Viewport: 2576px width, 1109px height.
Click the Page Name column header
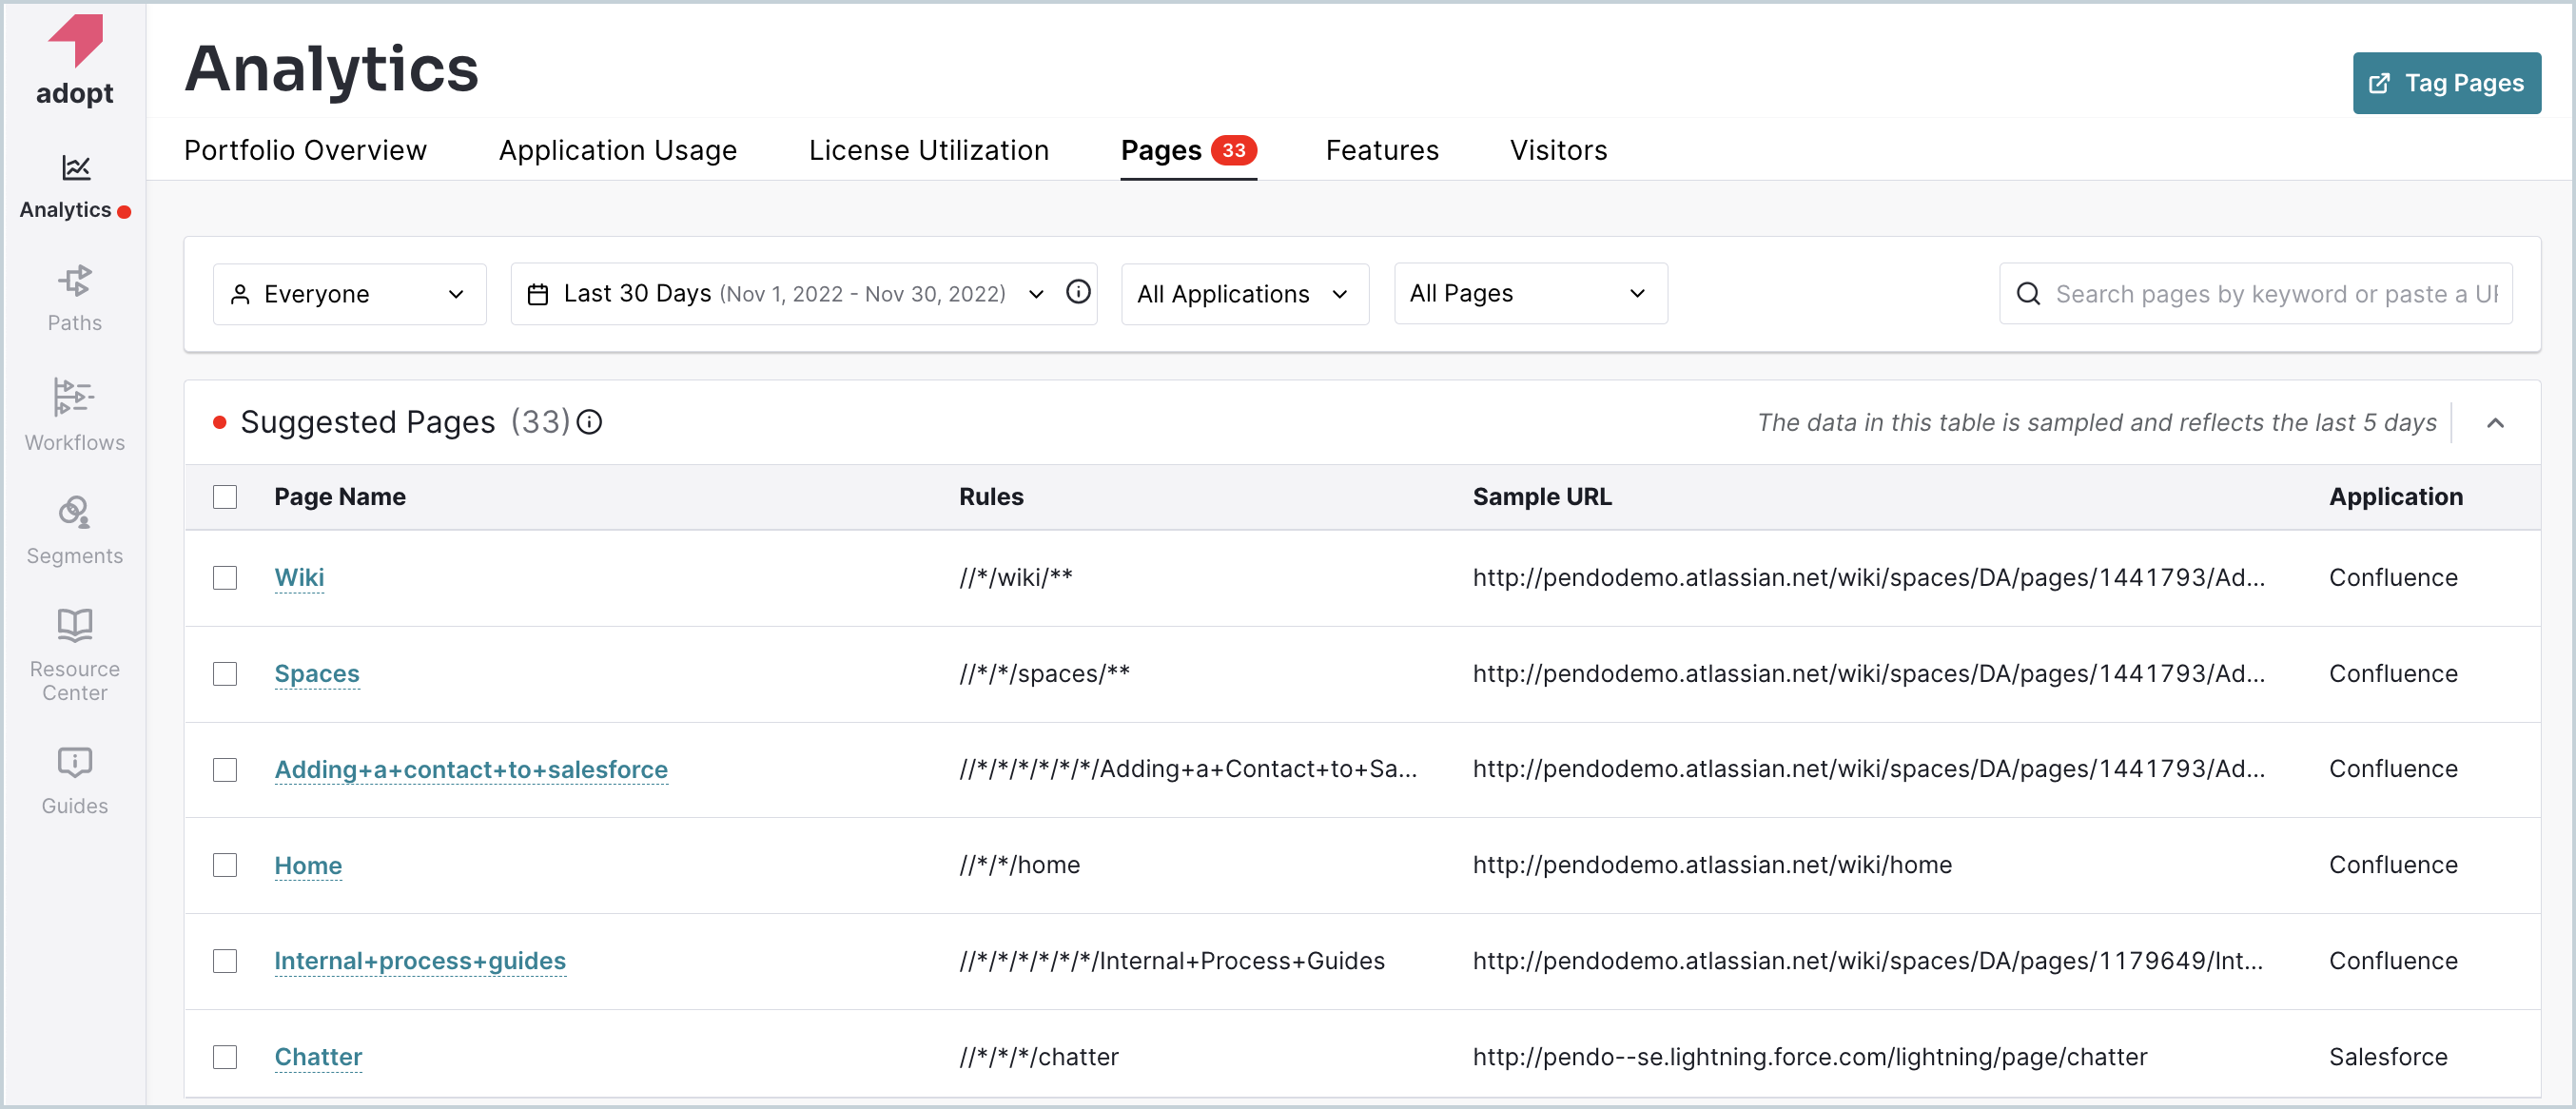(340, 497)
